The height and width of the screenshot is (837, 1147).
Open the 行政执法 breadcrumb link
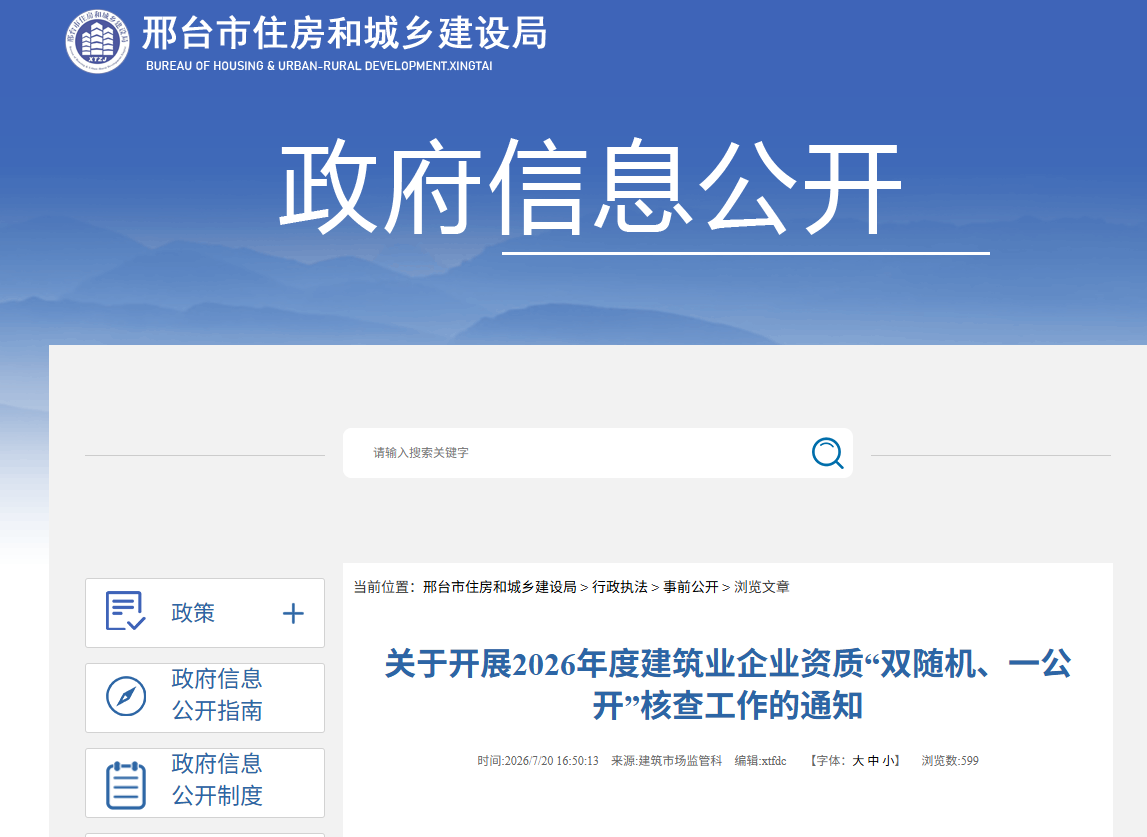pyautogui.click(x=620, y=587)
